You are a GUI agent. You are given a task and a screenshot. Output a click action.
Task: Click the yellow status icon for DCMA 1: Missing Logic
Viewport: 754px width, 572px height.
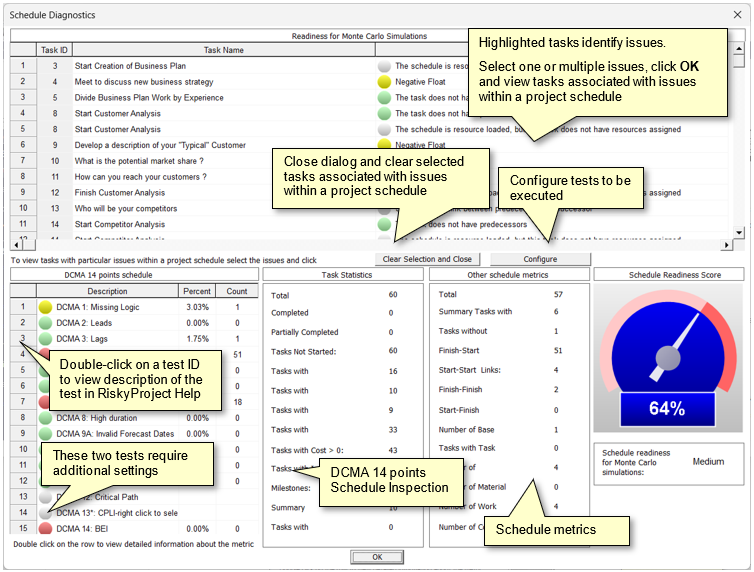click(x=45, y=307)
